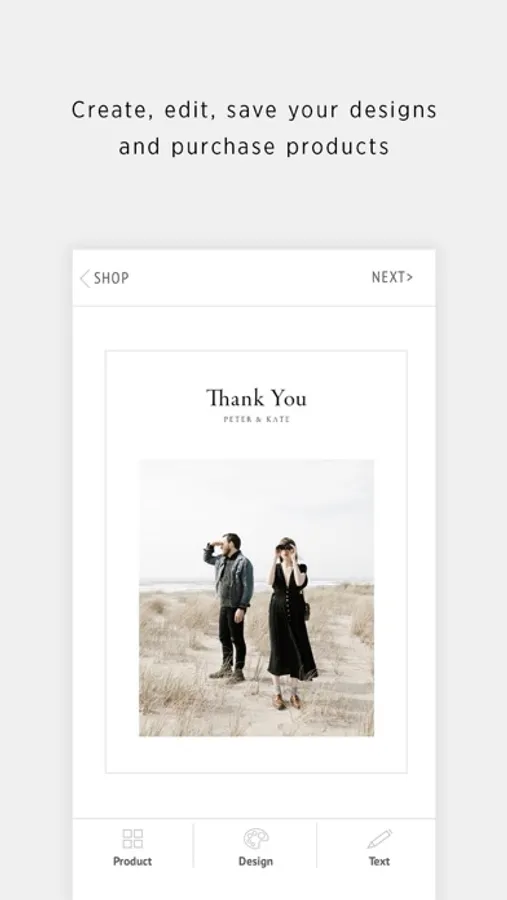Click the 'and purchase products' caption line
Screen dimensions: 507x900
tap(254, 146)
